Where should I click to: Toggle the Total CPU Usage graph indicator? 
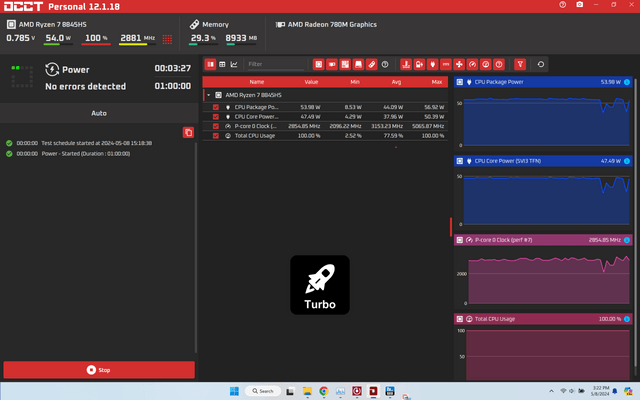(x=627, y=319)
